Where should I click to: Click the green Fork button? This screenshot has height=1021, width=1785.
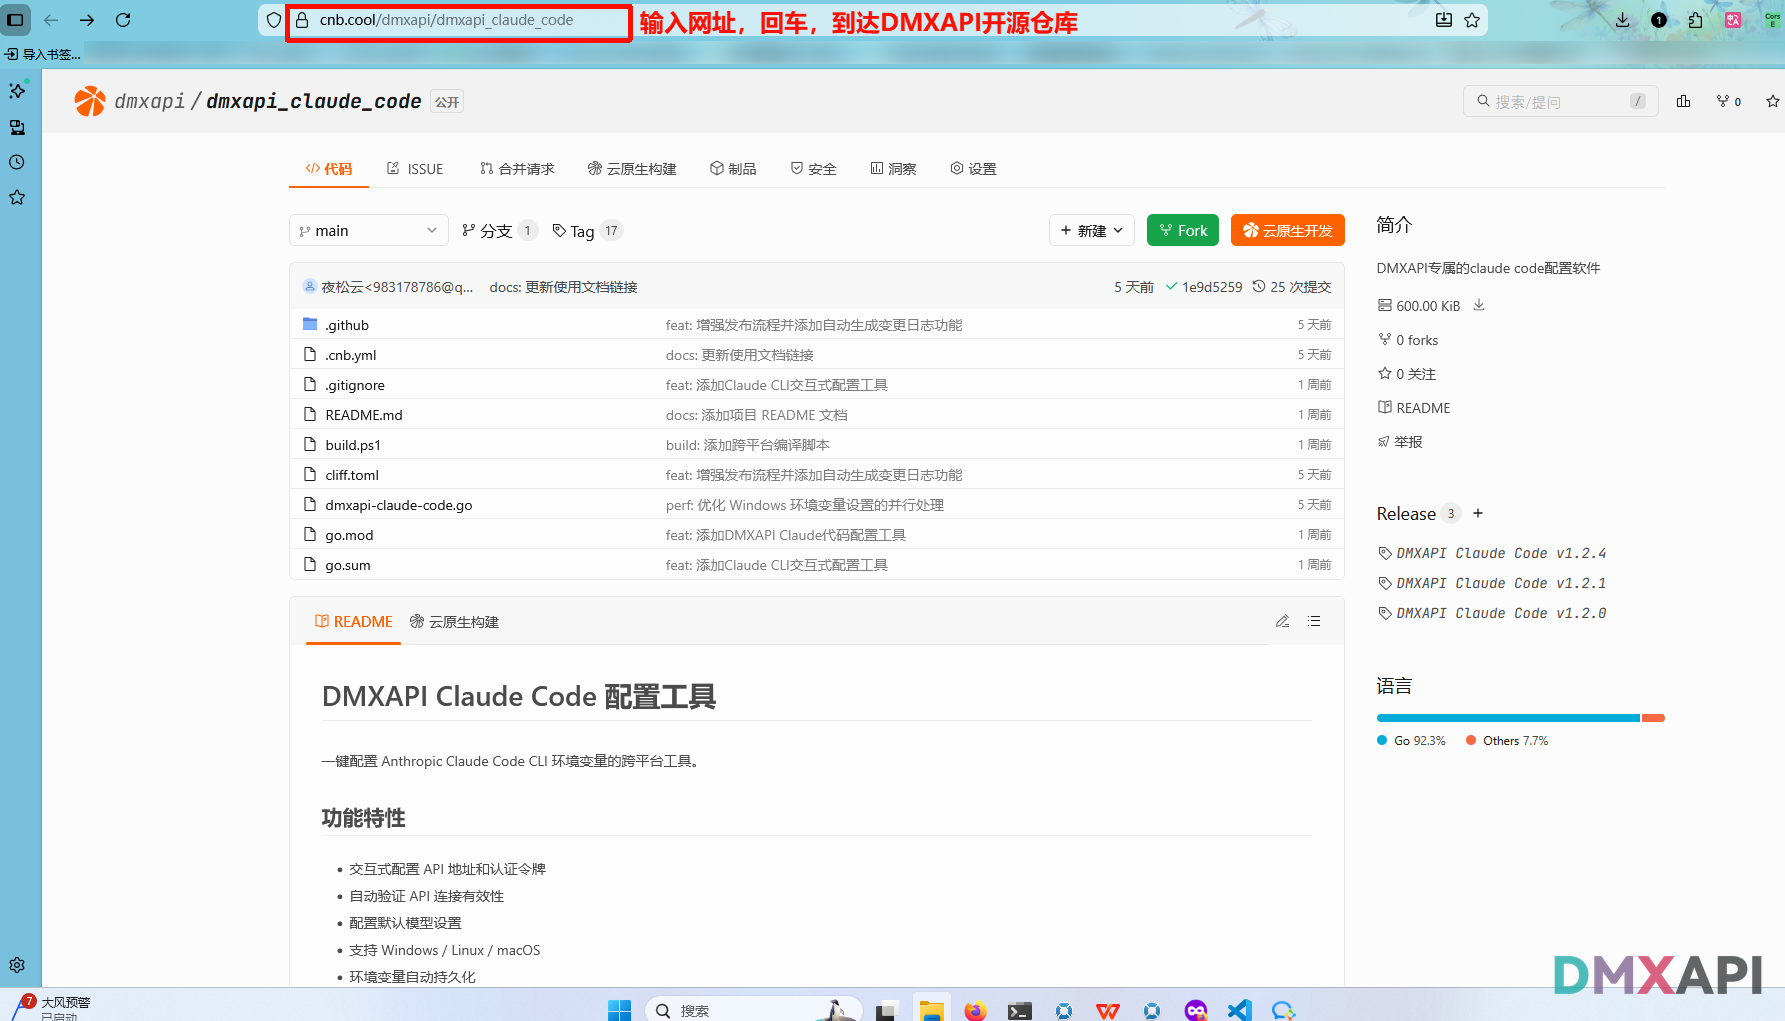point(1182,231)
